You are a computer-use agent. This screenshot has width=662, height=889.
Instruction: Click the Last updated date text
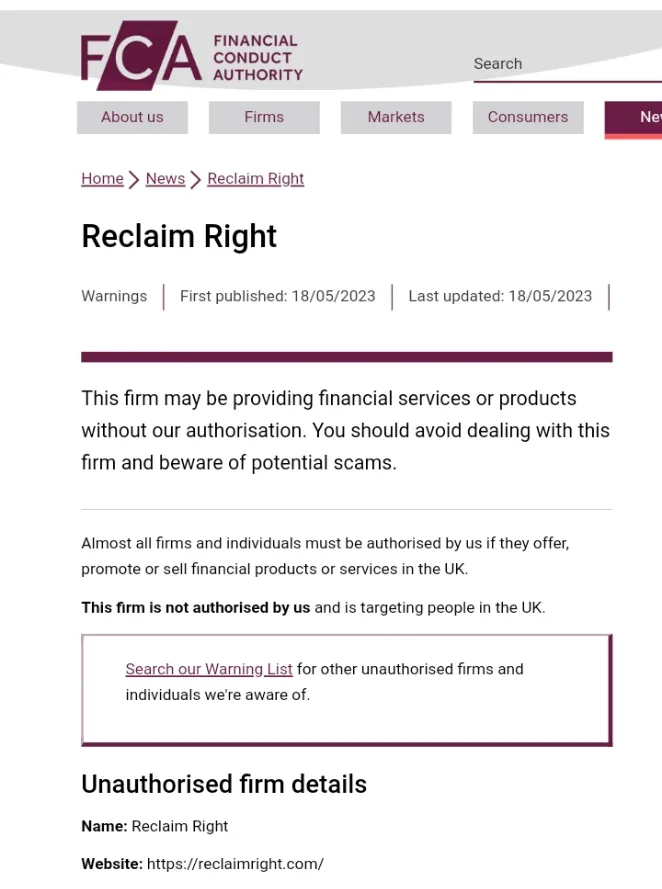click(500, 296)
